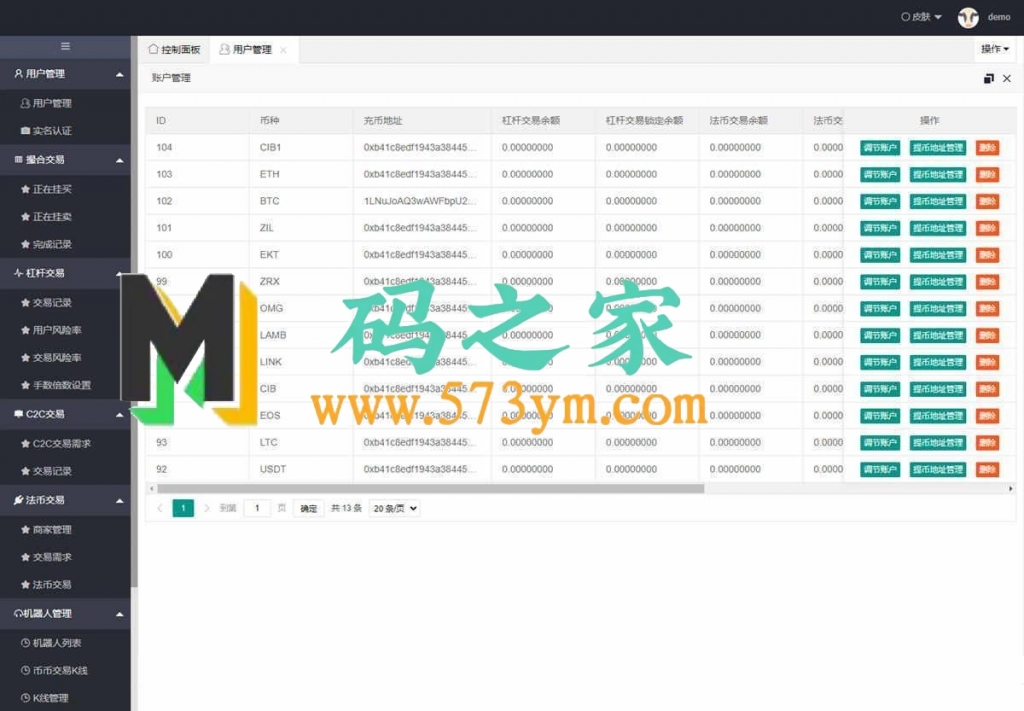Viewport: 1024px width, 711px height.
Task: Open 正在挂卖 in the sidebar
Action: (46, 217)
